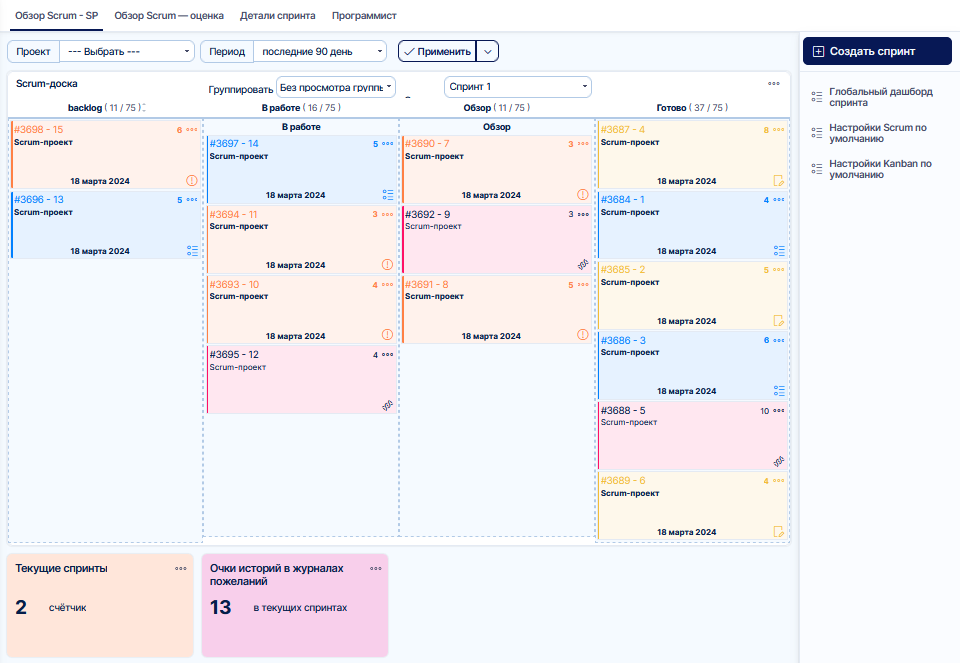Open the Детали спринта tab
Viewport: 960px width, 663px height.
pos(277,15)
